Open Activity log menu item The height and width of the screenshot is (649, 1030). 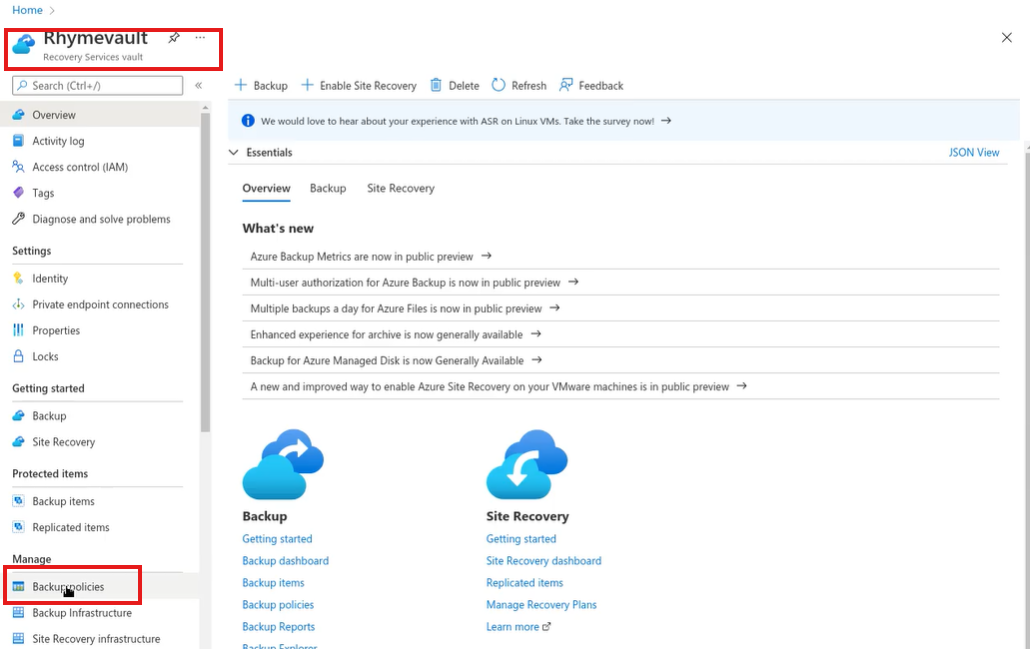pos(58,141)
